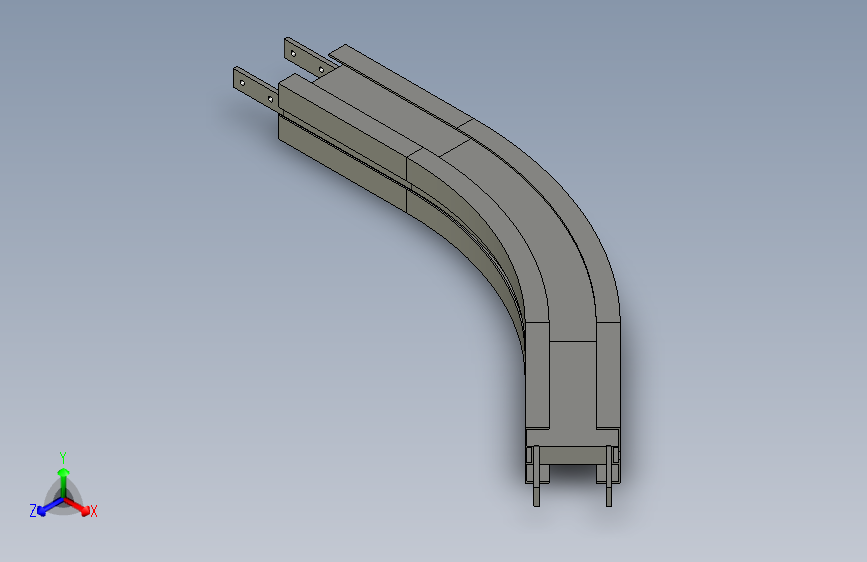Click the green Y axis of the orientation triad
The height and width of the screenshot is (562, 867).
coord(64,482)
